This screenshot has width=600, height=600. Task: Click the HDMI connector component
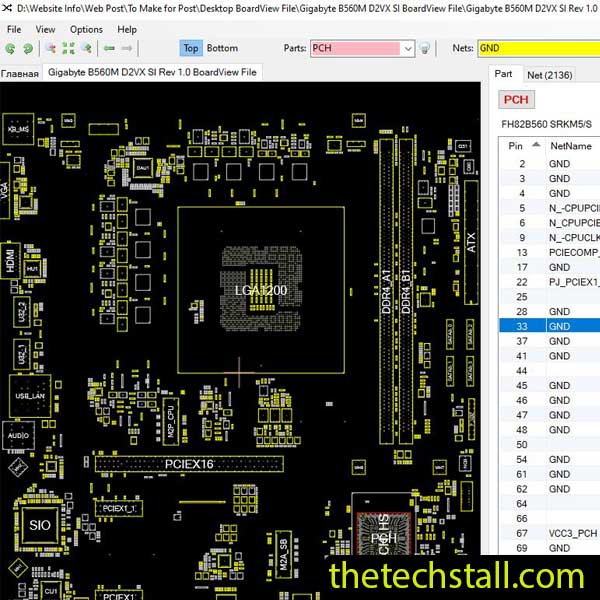[10, 260]
